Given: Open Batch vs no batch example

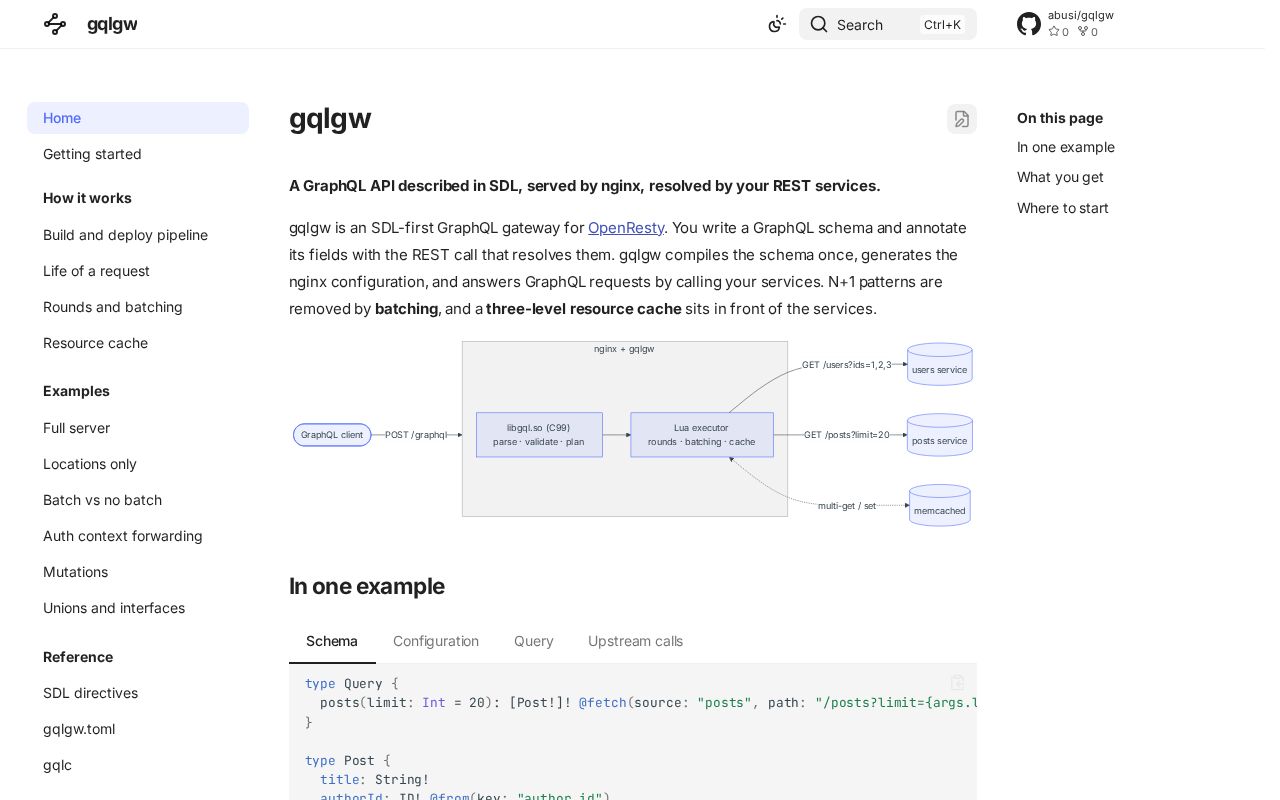Looking at the screenshot, I should (x=138, y=500).
